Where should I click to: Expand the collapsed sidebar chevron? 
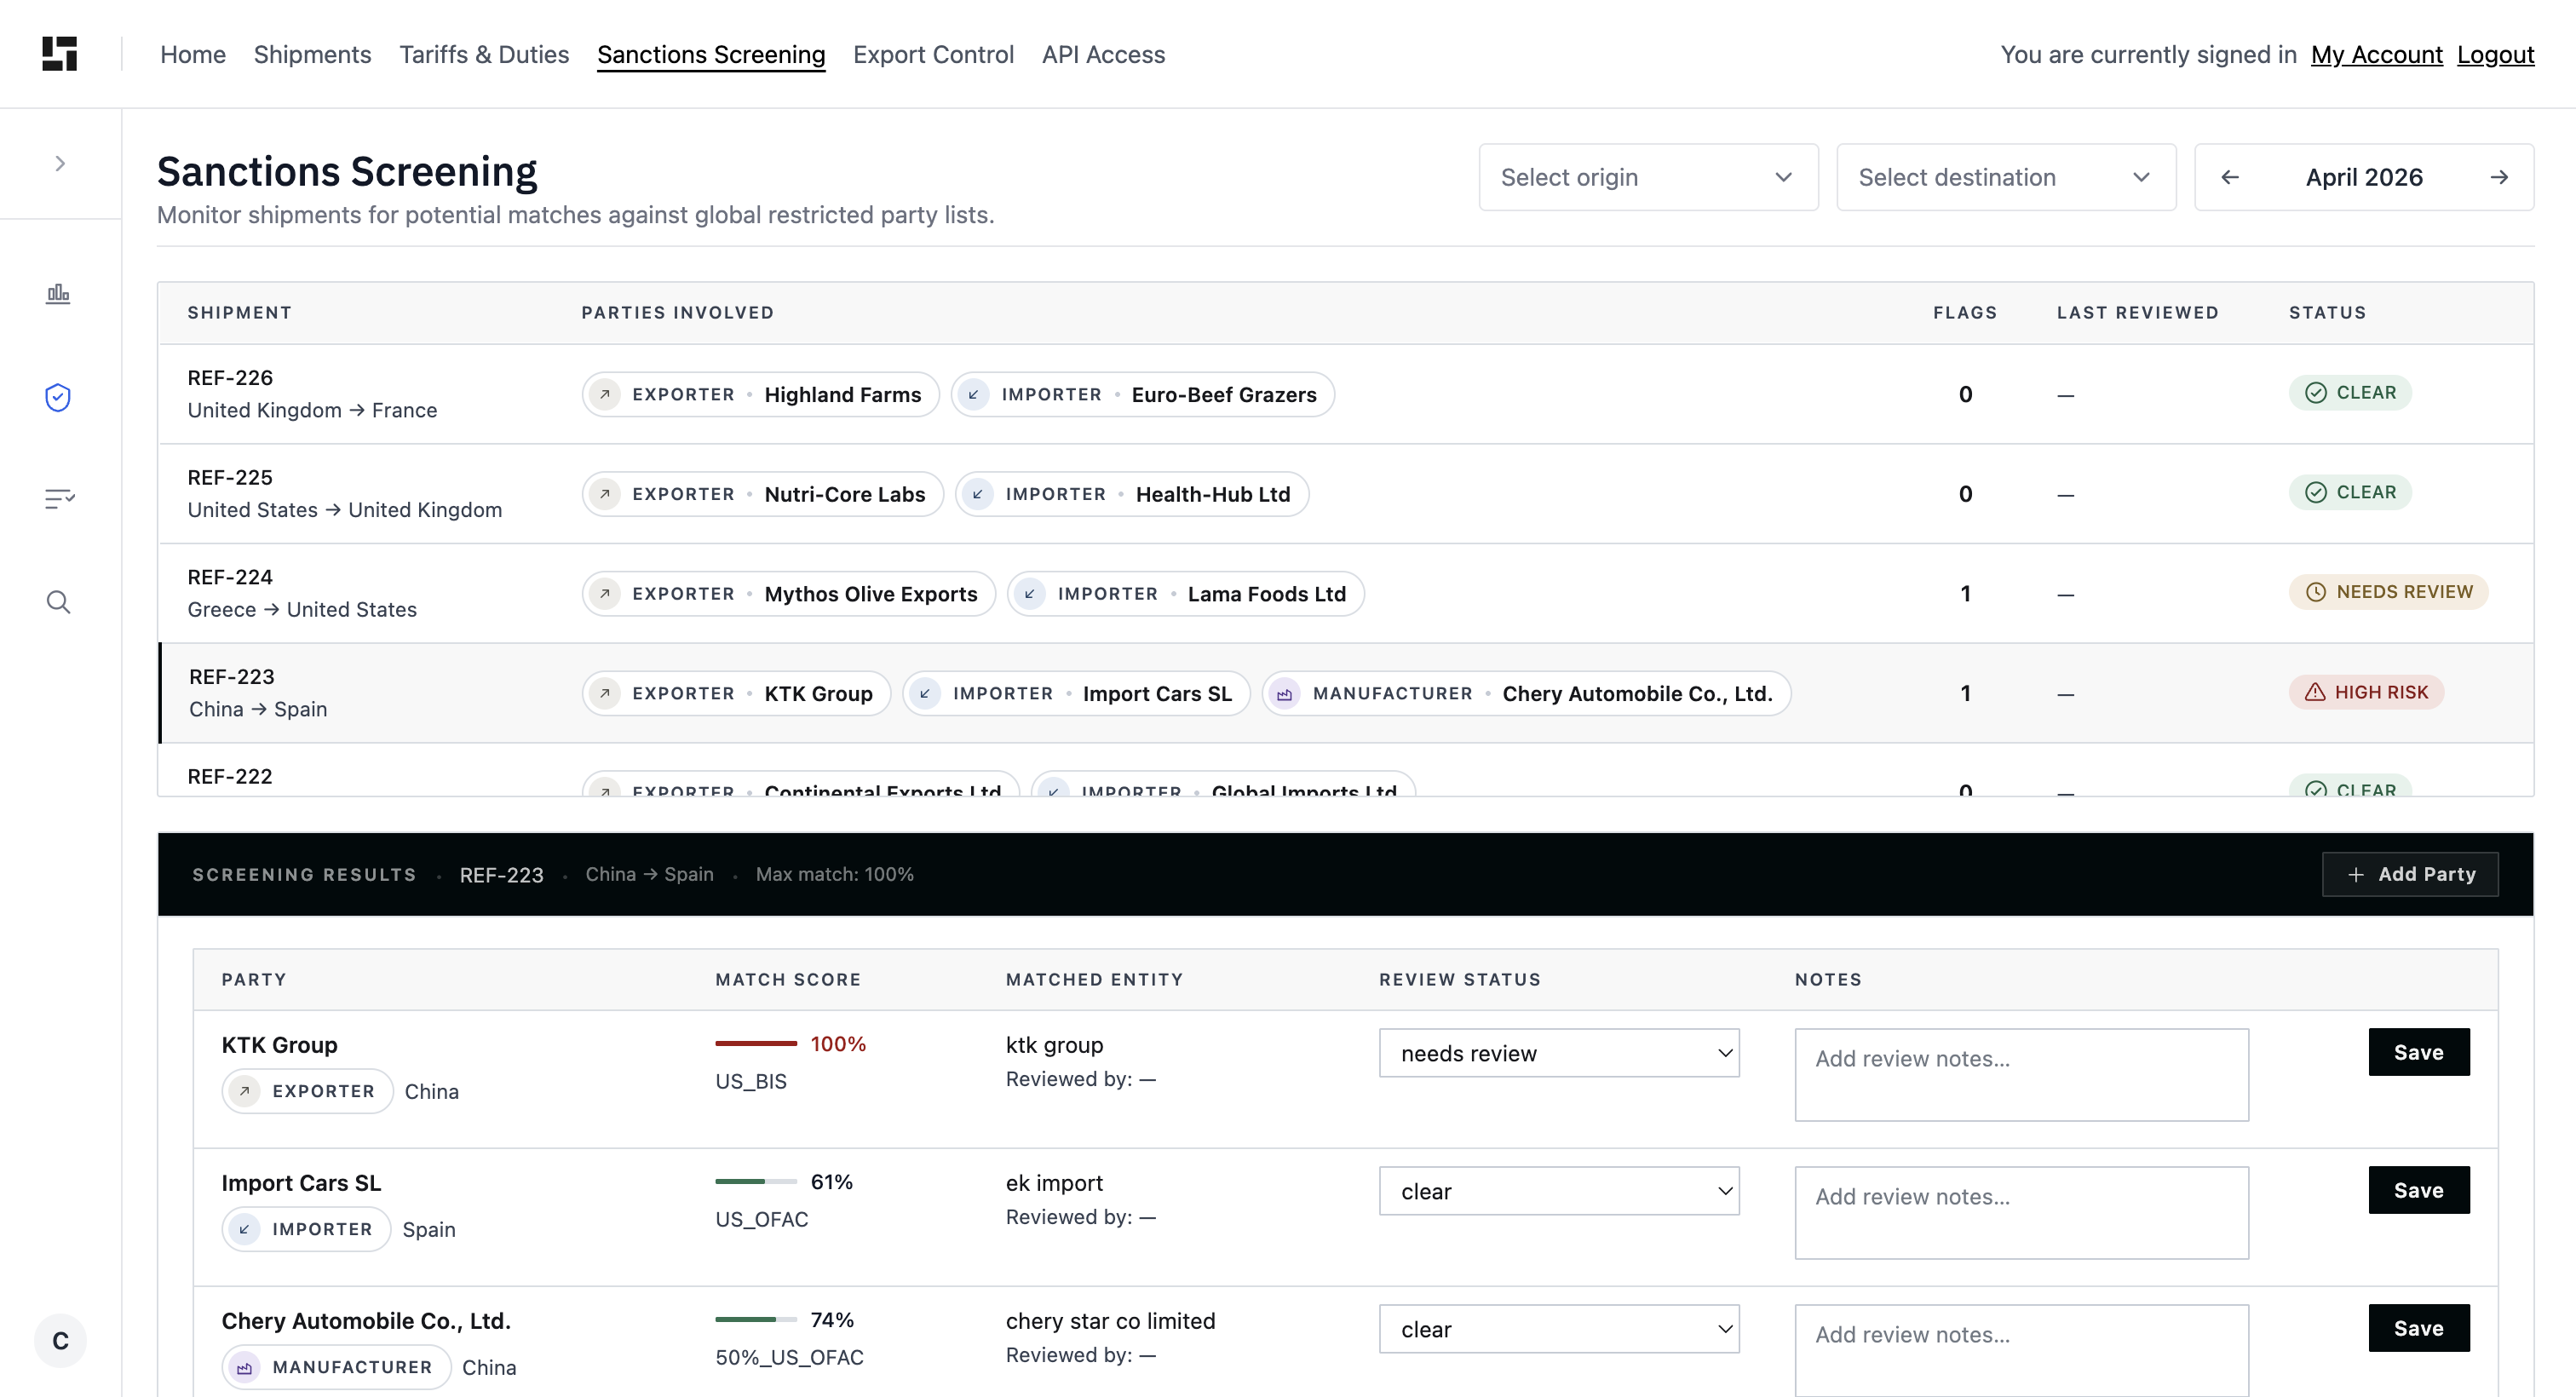click(60, 163)
